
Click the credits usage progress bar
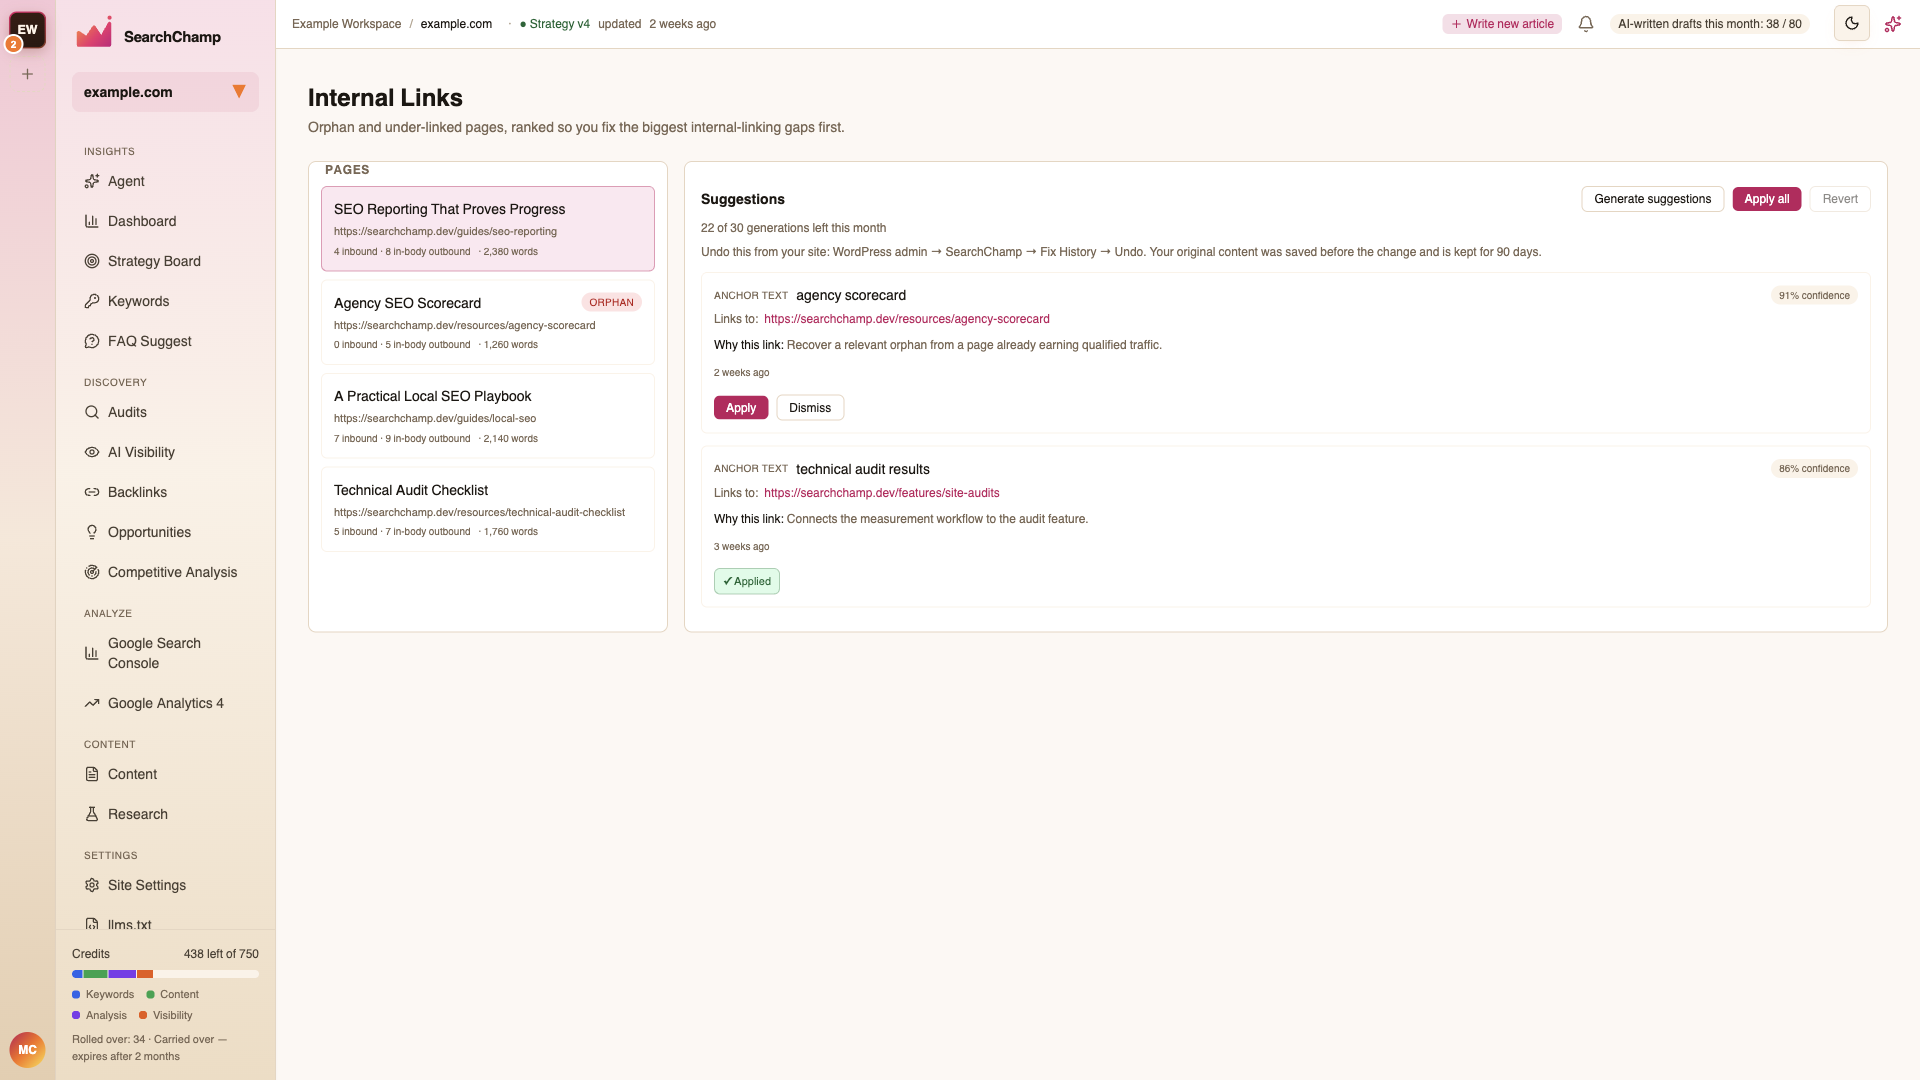165,974
